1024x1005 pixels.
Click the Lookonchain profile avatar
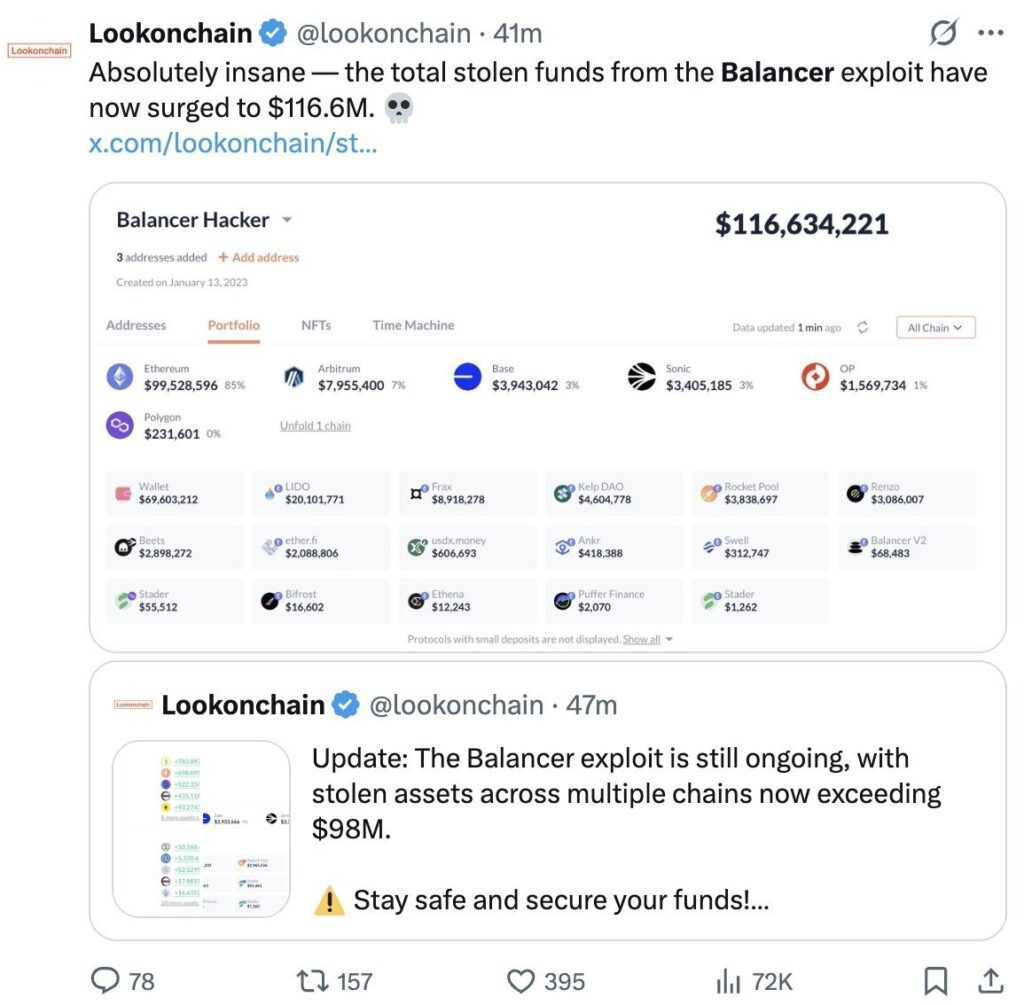pyautogui.click(x=39, y=49)
